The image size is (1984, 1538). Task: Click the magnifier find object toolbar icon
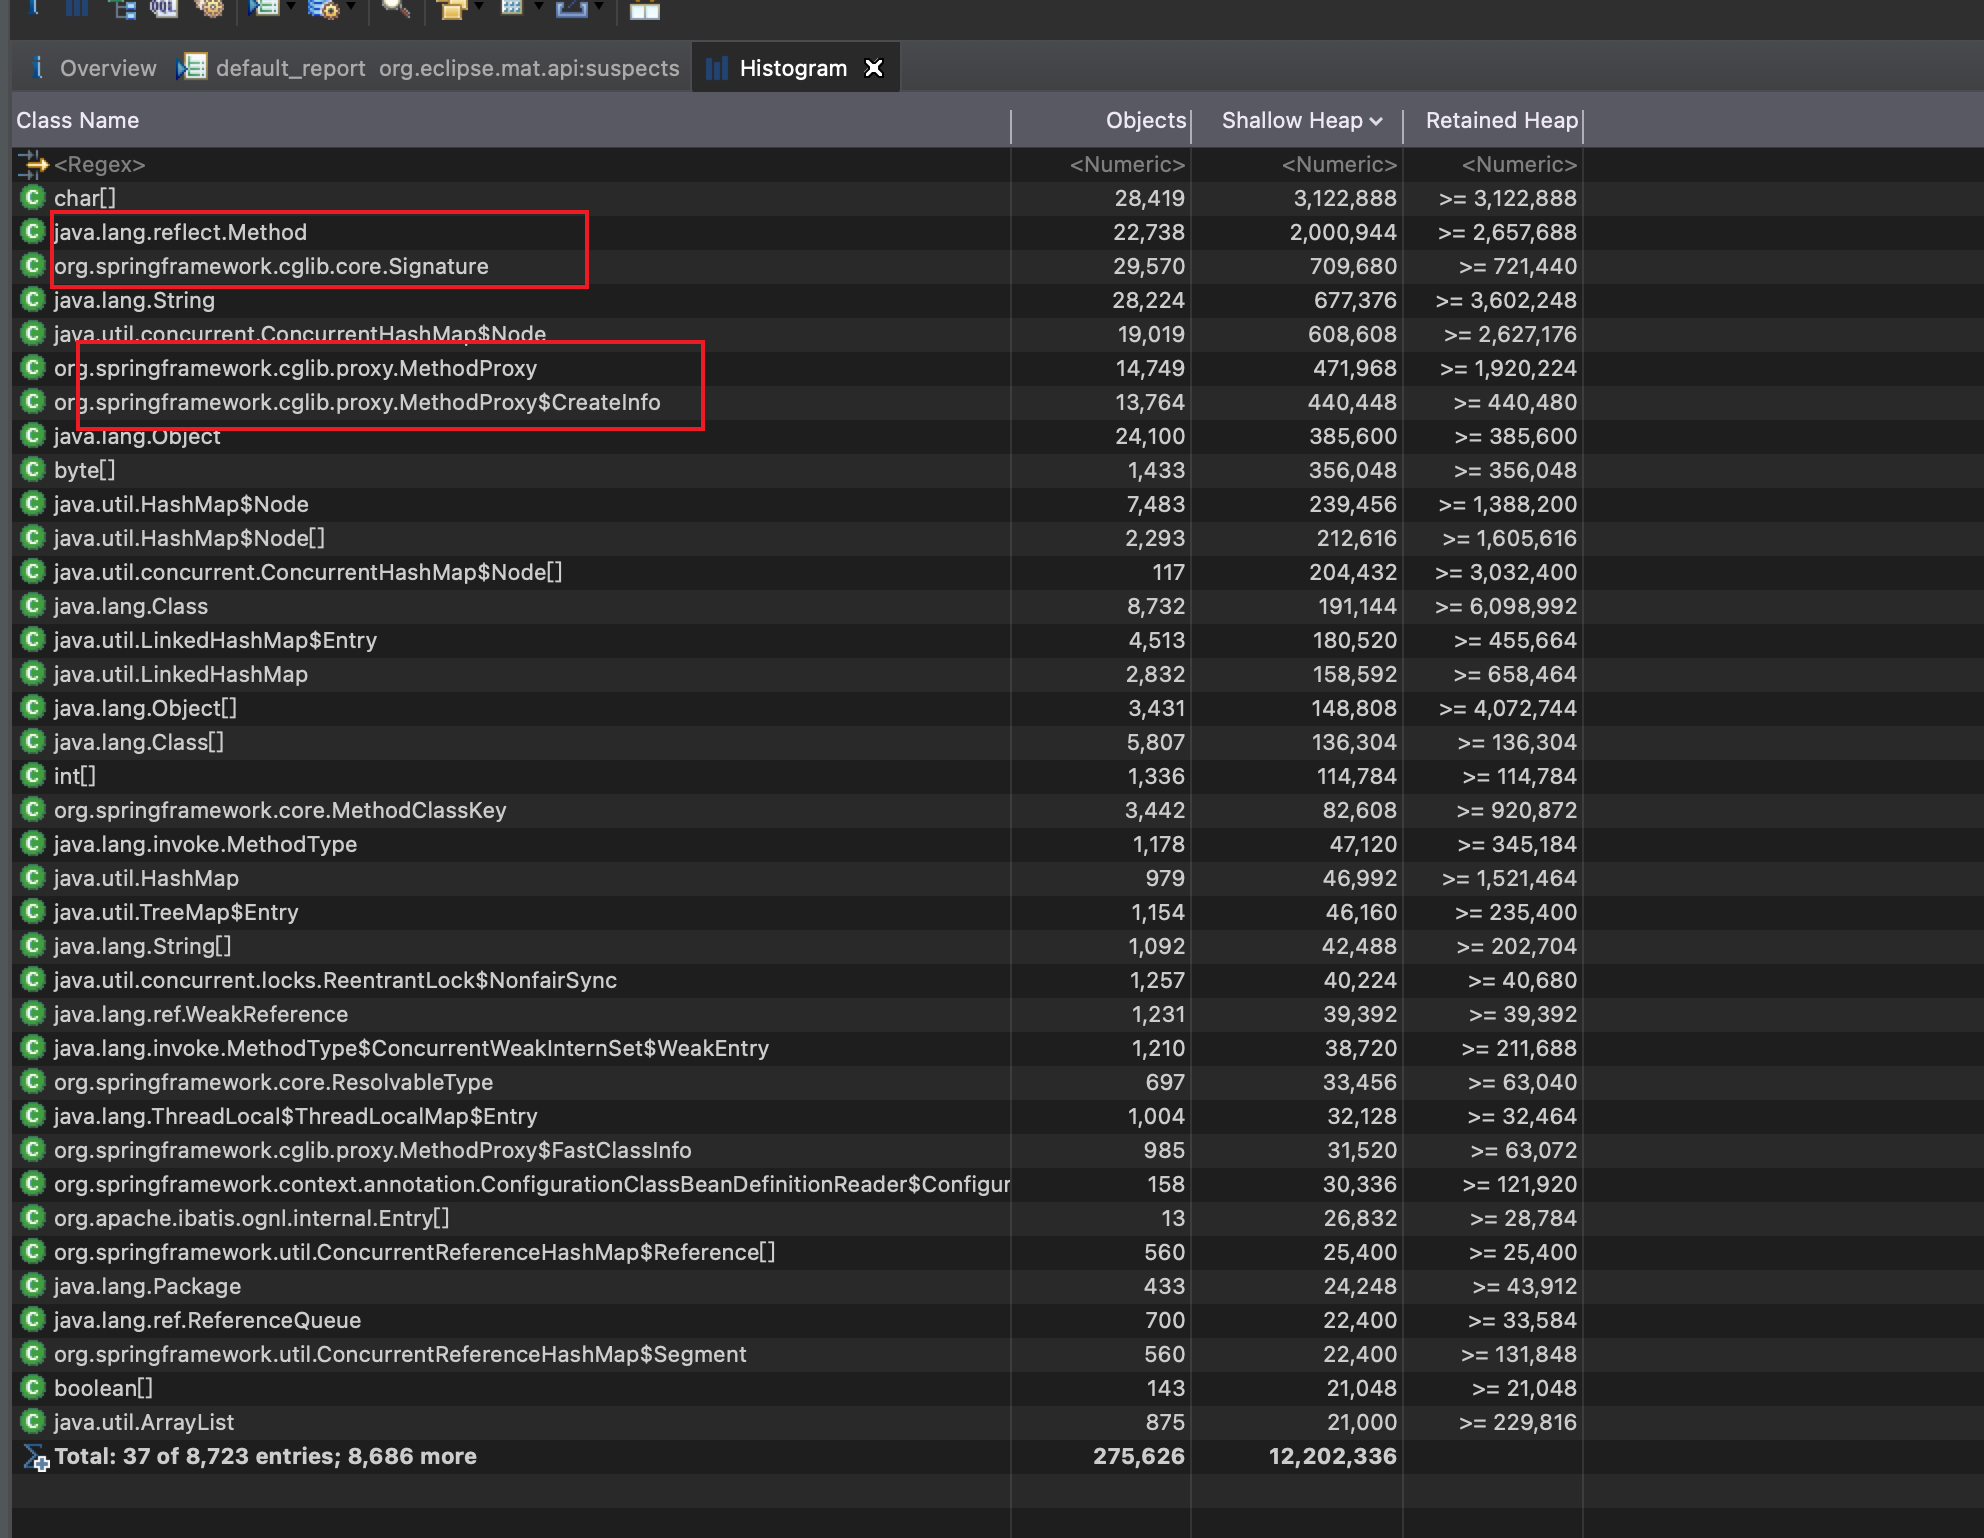(x=395, y=8)
